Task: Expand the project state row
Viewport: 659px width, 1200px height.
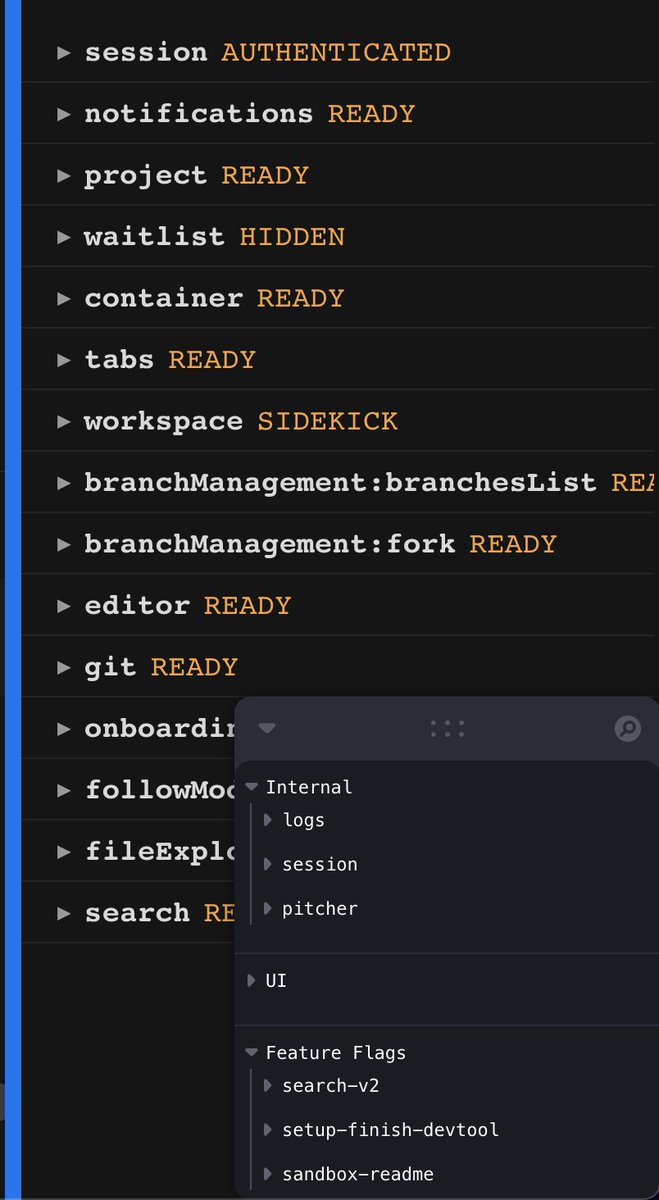Action: tap(340, 175)
